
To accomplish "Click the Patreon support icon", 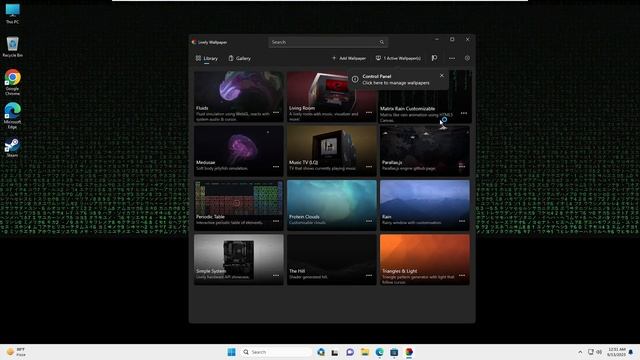I will pos(434,58).
